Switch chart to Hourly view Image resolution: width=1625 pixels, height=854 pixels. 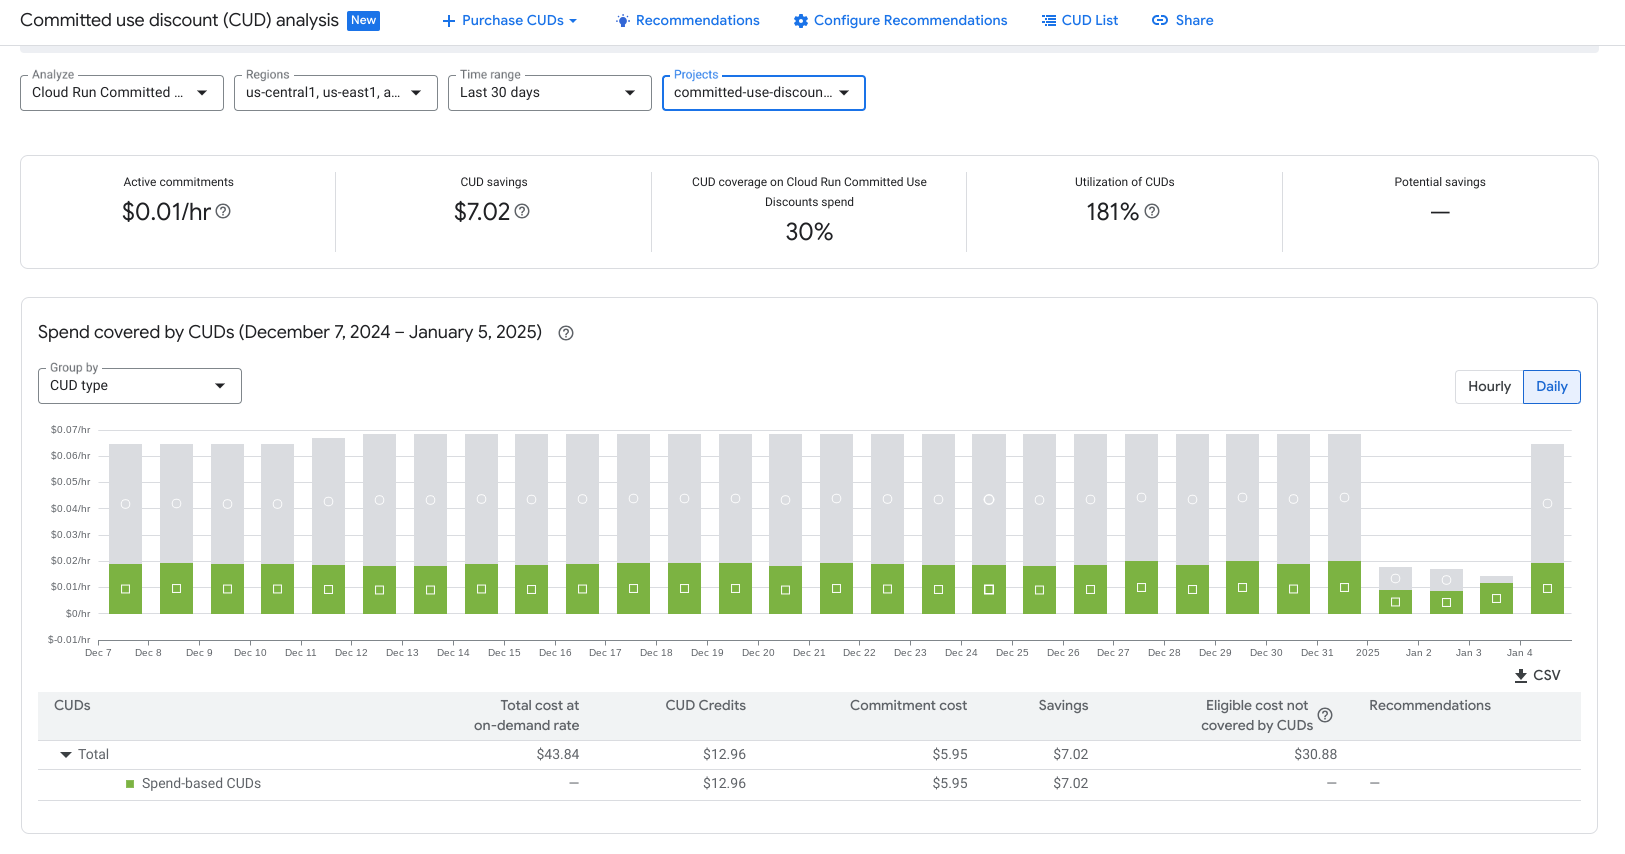coord(1489,387)
